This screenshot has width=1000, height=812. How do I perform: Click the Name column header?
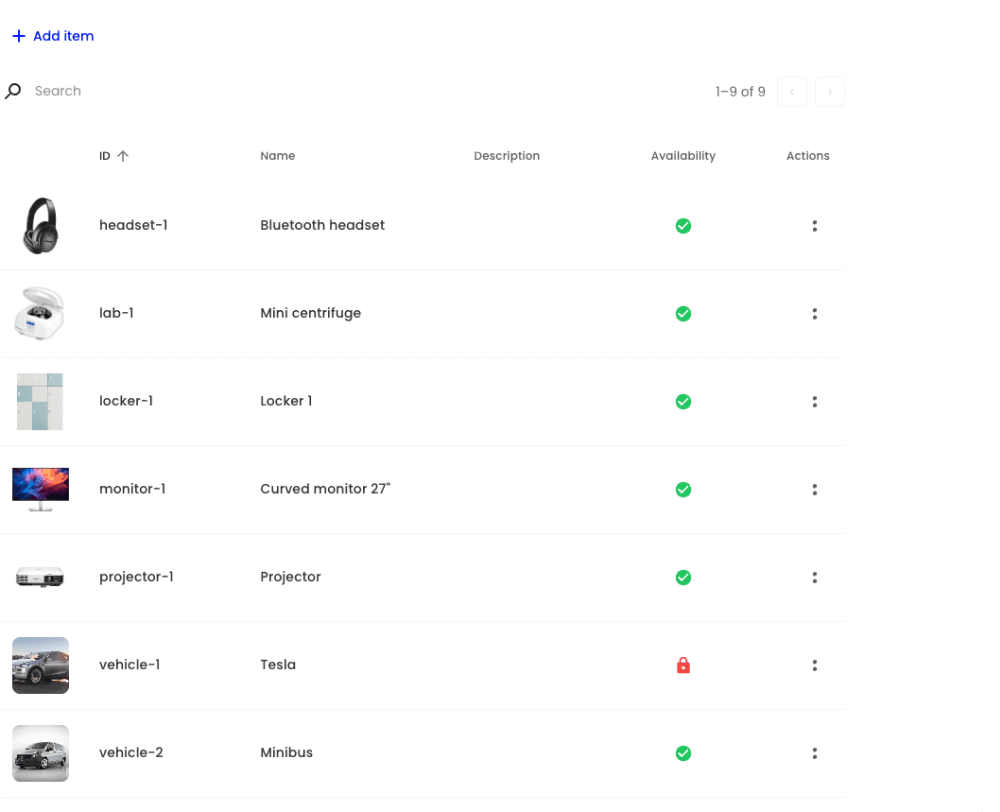277,156
